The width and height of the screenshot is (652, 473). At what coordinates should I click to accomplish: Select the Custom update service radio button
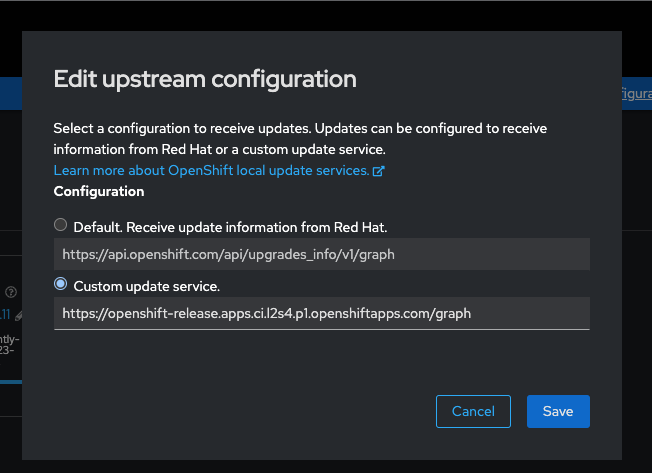pos(60,284)
